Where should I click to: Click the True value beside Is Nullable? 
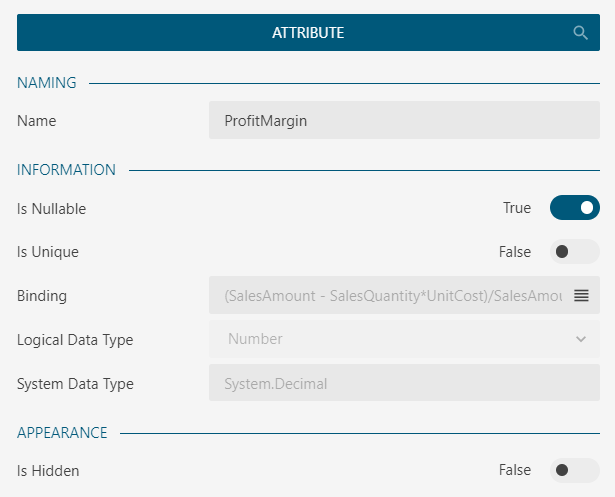(x=517, y=208)
